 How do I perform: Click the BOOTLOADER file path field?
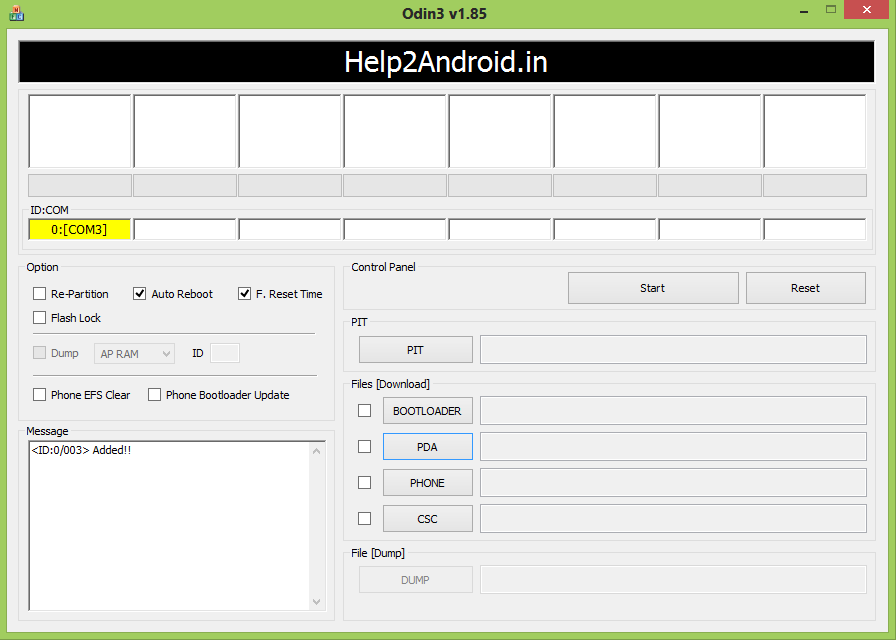point(673,411)
